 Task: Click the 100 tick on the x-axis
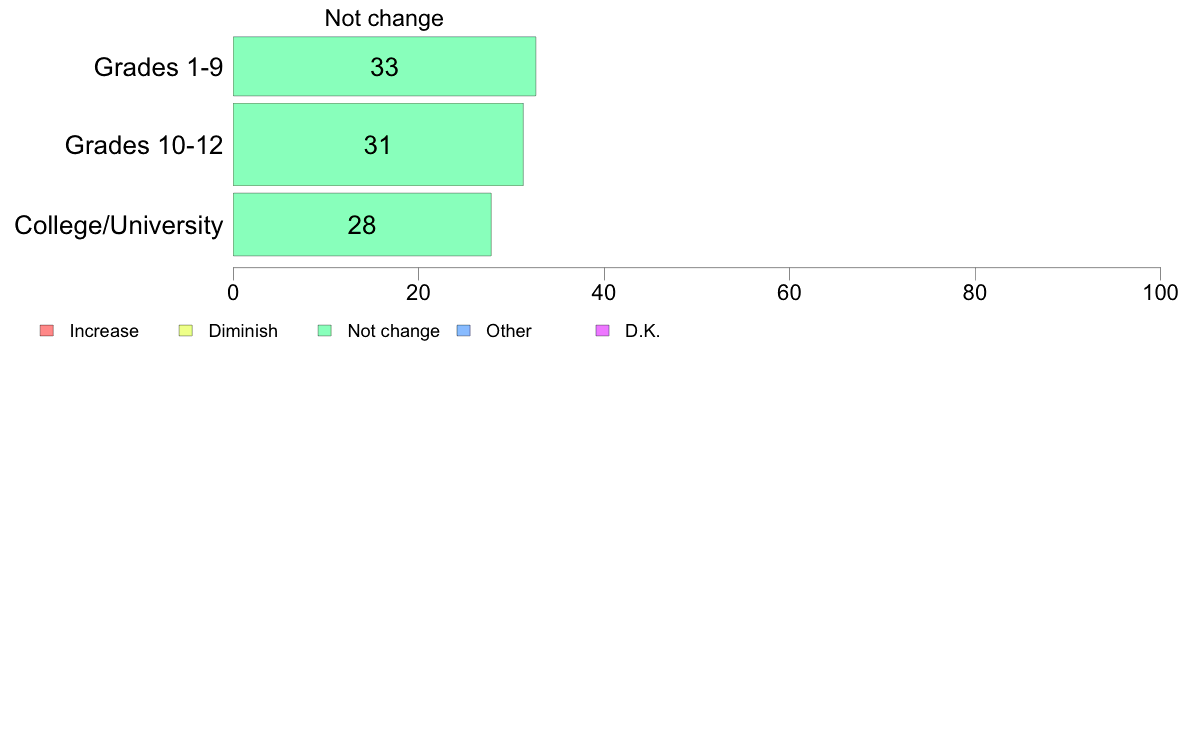[x=1160, y=293]
